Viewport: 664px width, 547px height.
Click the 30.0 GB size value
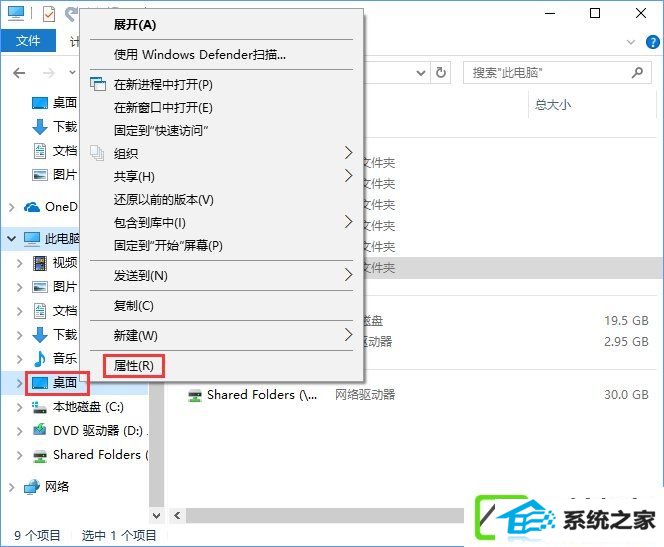[x=626, y=395]
